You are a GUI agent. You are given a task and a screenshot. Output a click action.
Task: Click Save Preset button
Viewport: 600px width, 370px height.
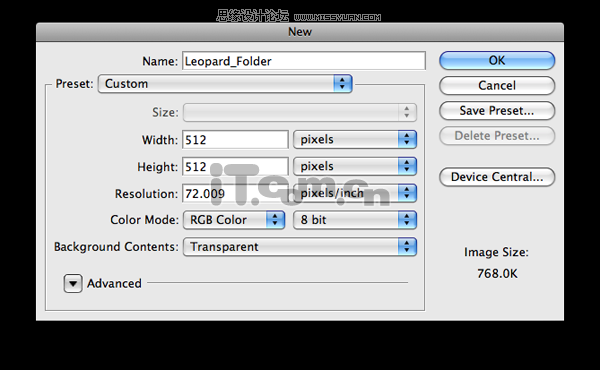[x=497, y=111]
